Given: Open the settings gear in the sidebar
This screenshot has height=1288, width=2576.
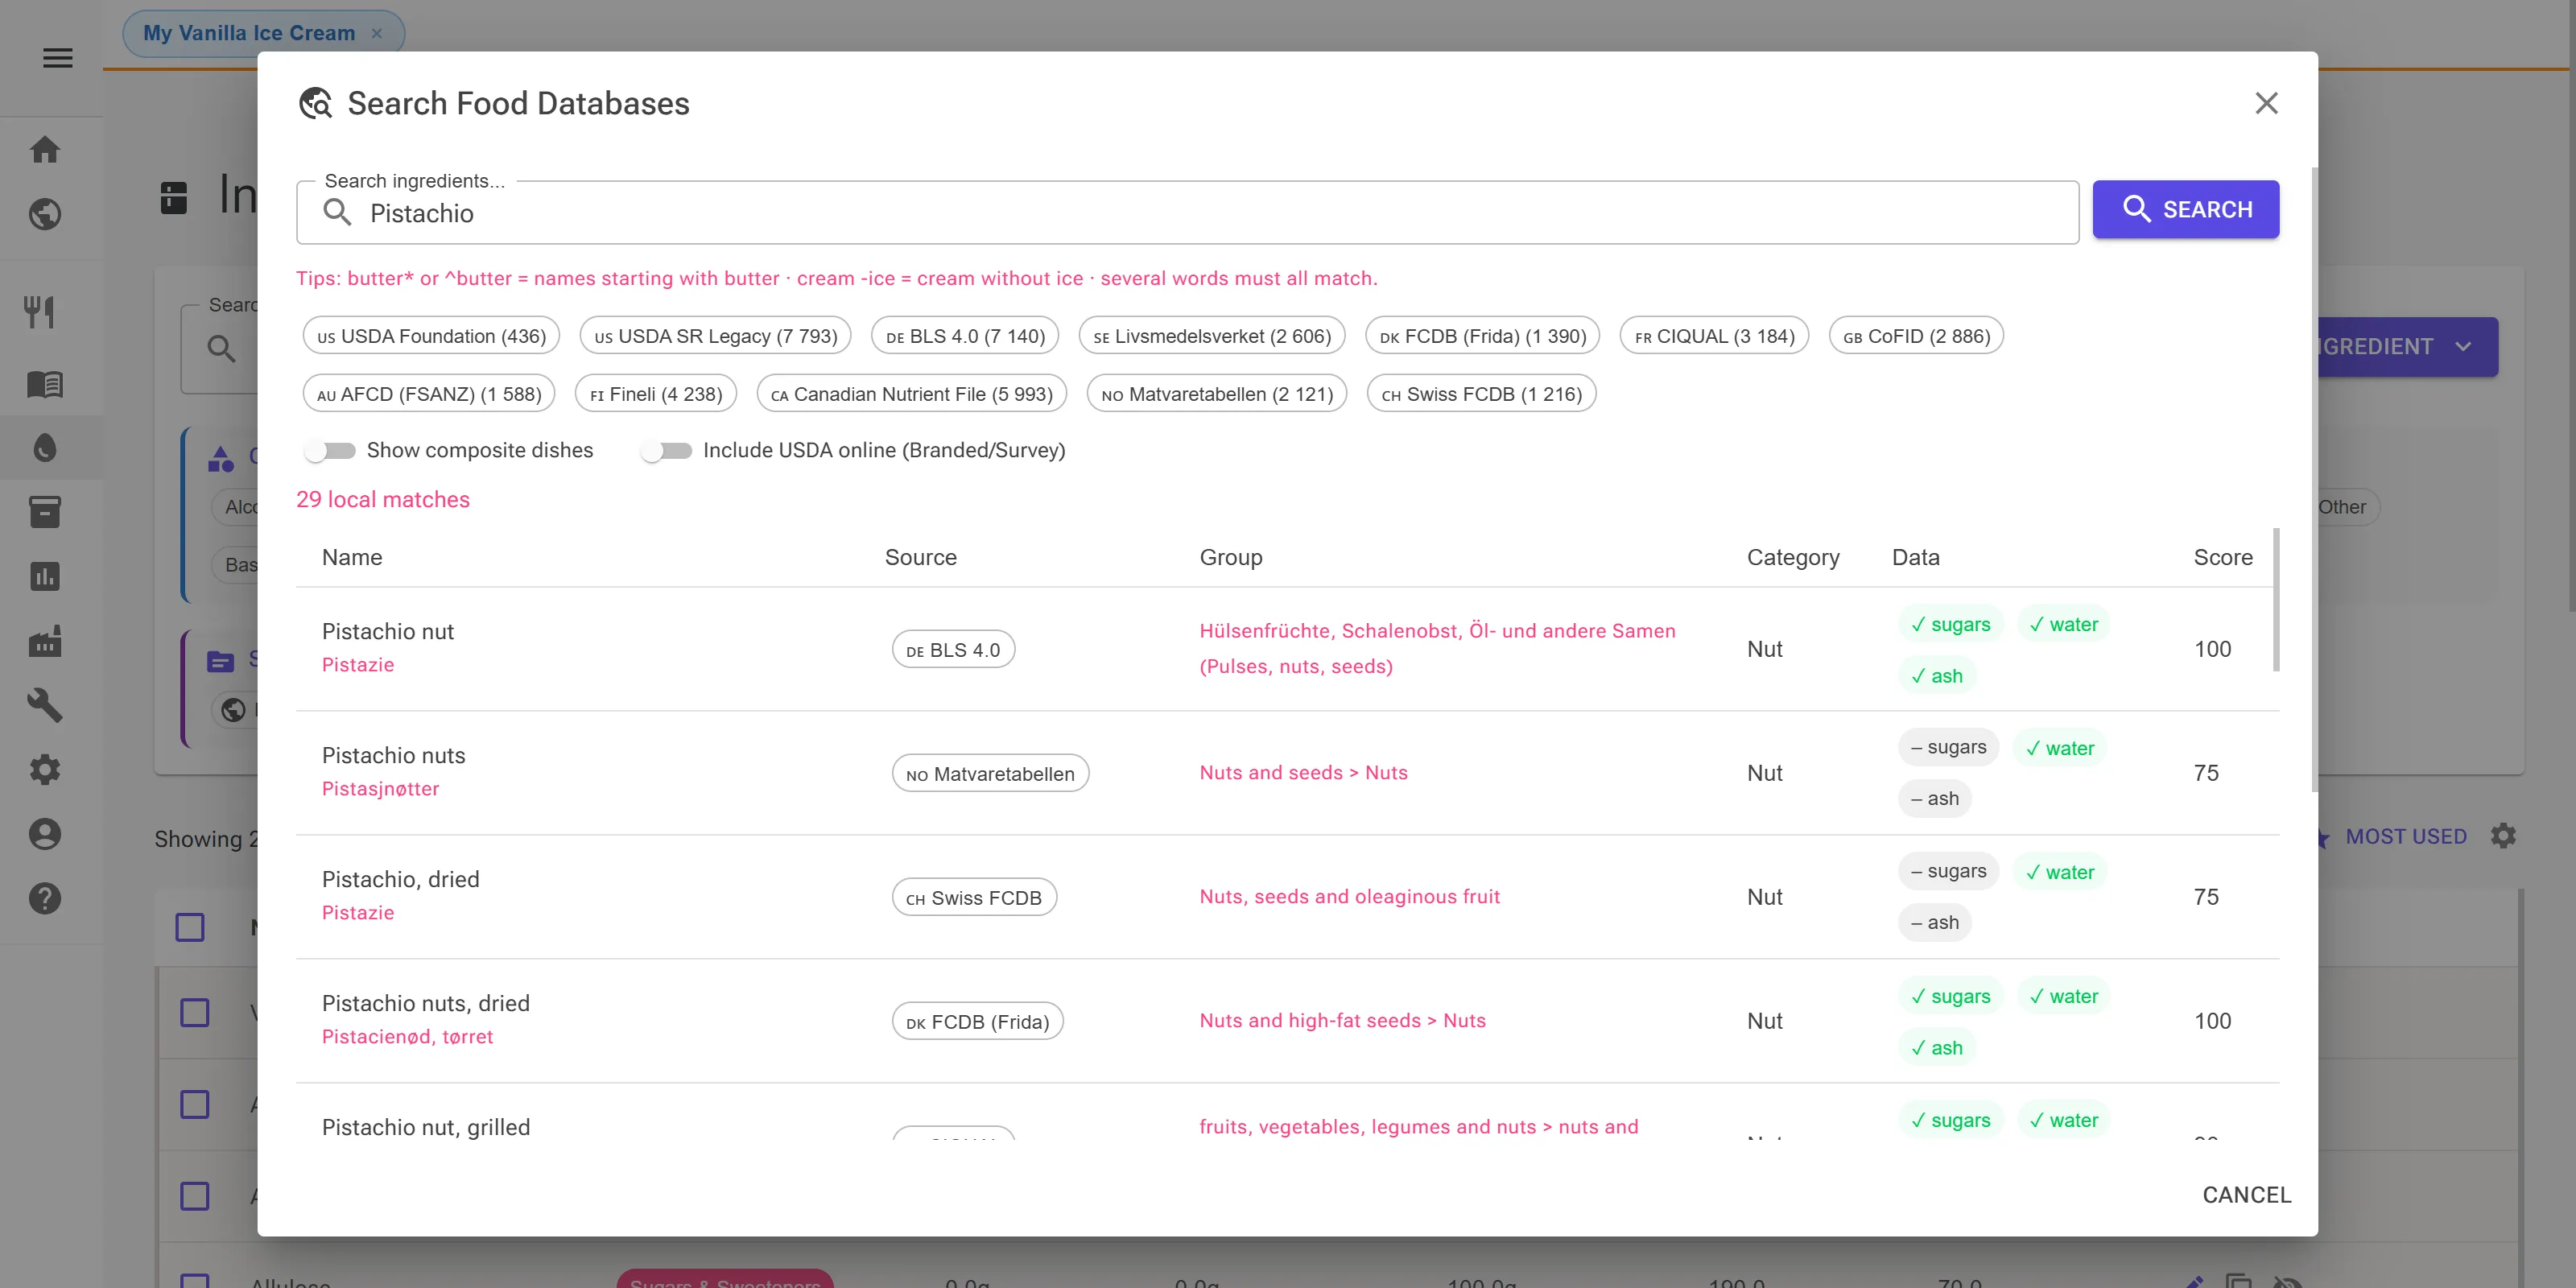Looking at the screenshot, I should (45, 769).
